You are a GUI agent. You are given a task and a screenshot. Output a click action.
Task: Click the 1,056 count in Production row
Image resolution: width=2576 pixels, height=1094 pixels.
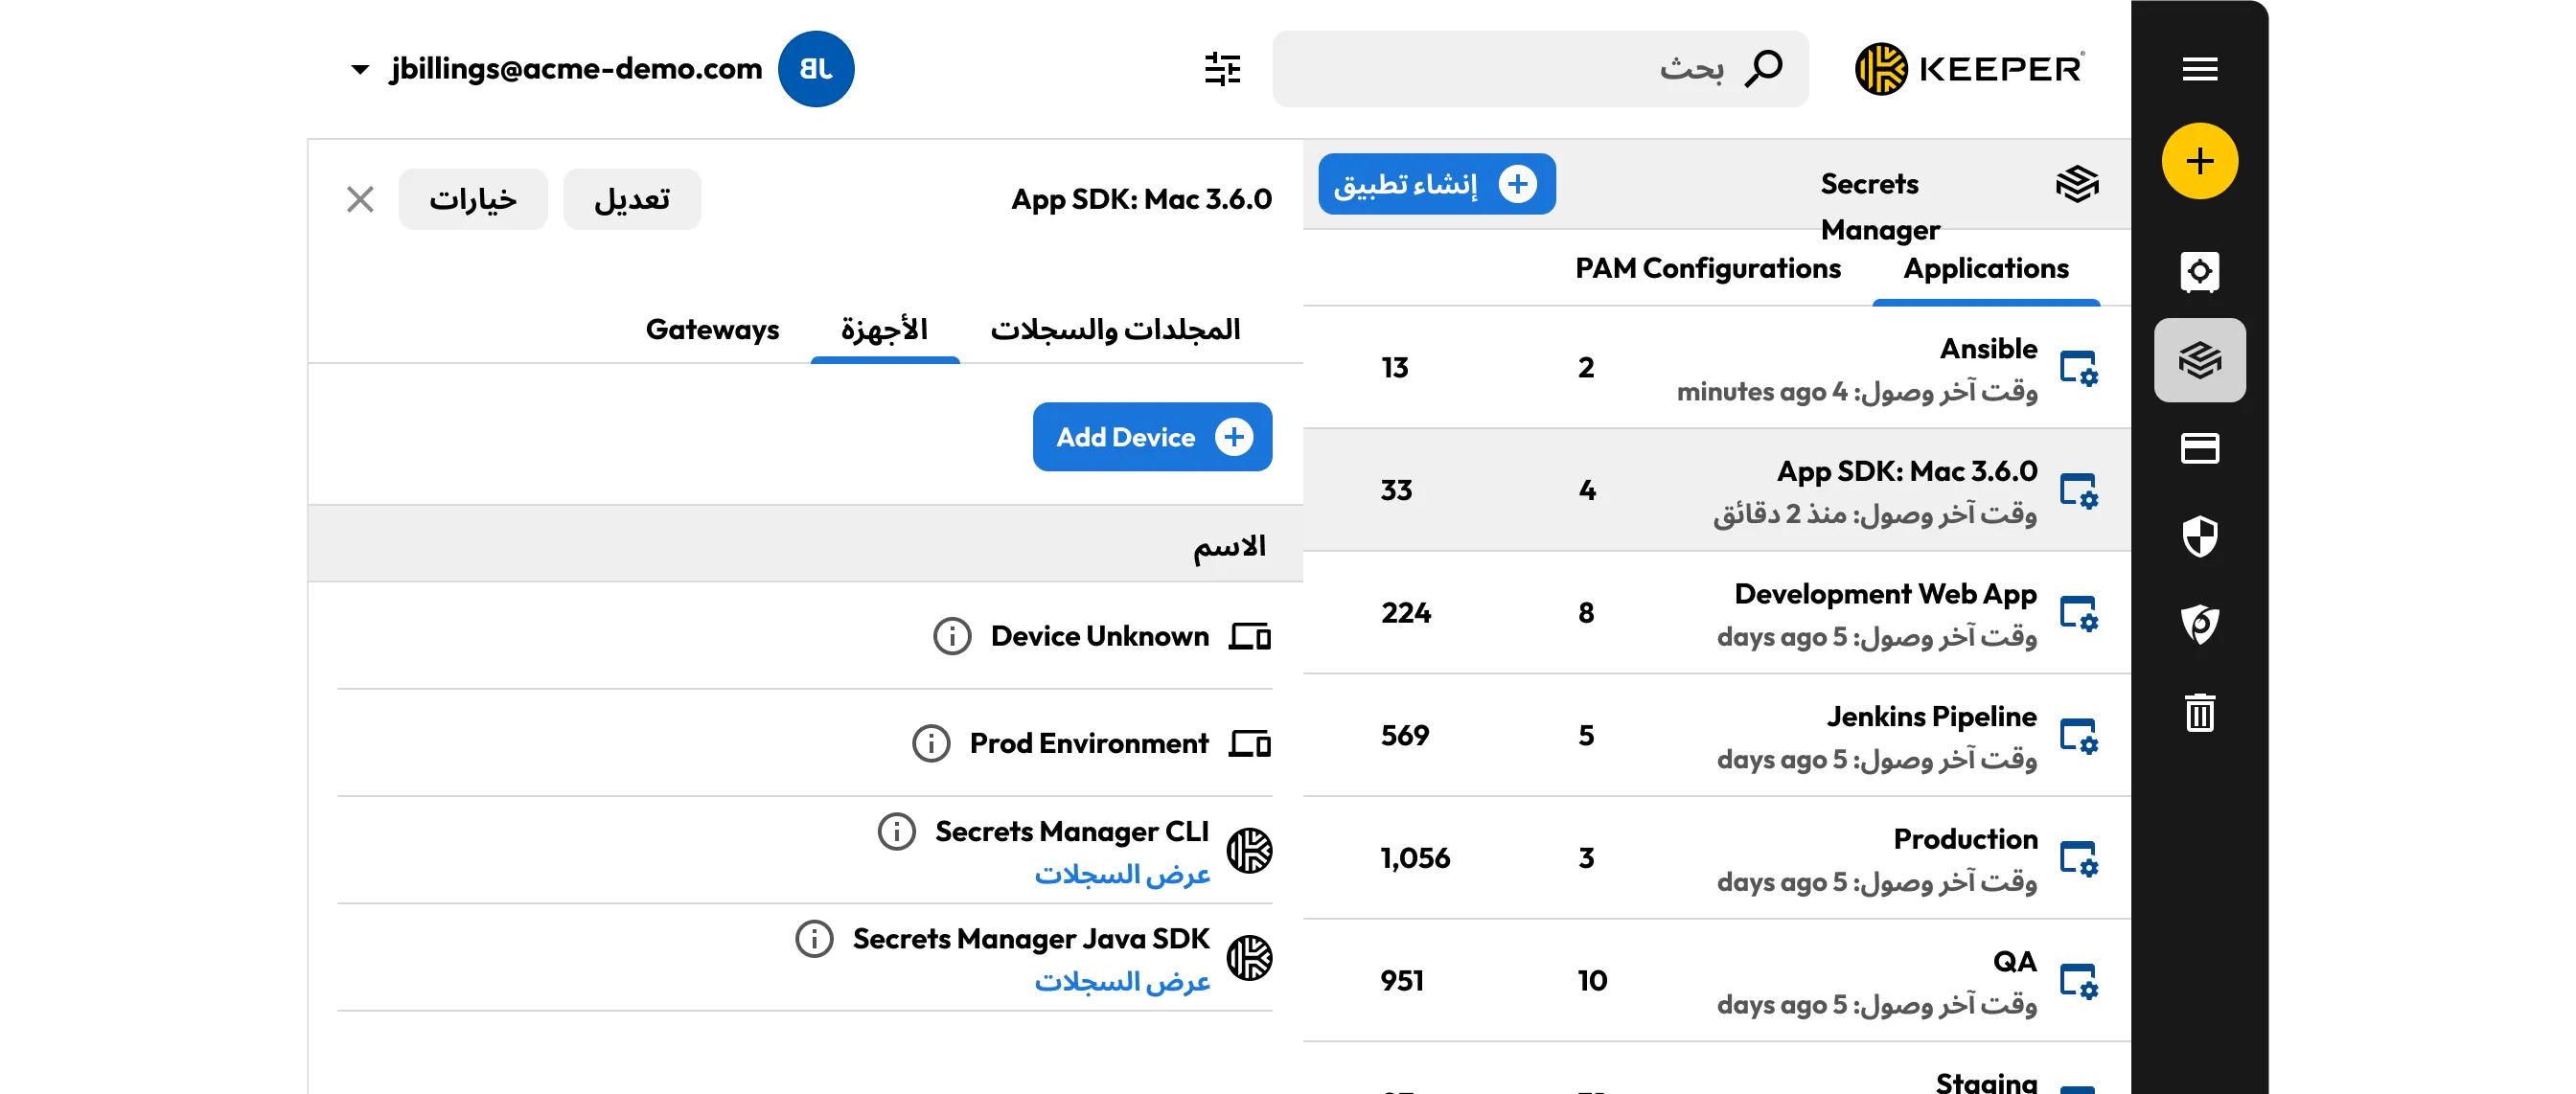tap(1414, 858)
